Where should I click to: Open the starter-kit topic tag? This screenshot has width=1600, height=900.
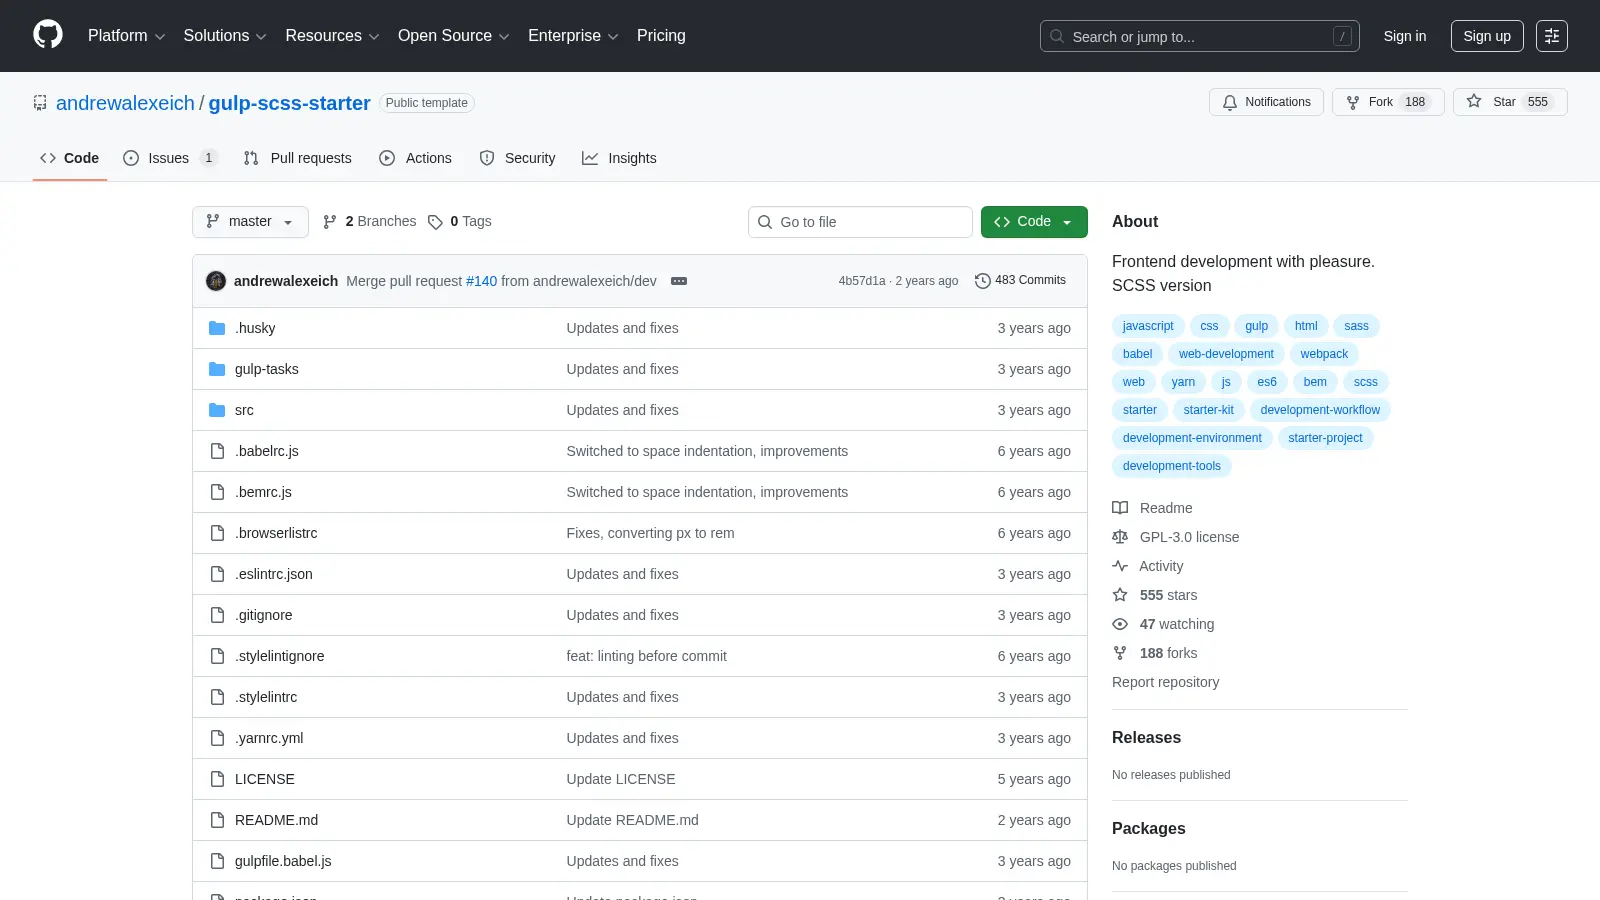point(1208,410)
